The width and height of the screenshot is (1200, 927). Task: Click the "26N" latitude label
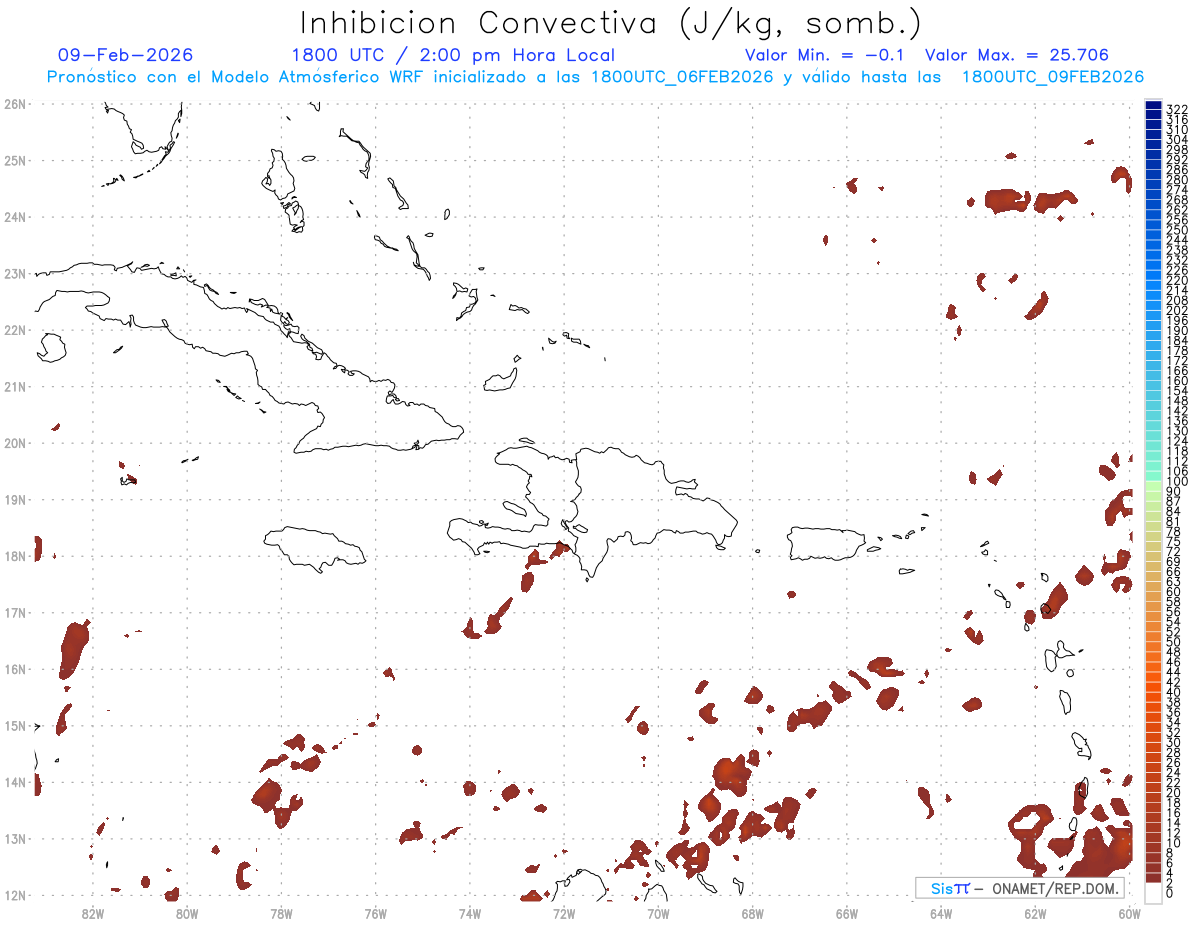pos(15,104)
